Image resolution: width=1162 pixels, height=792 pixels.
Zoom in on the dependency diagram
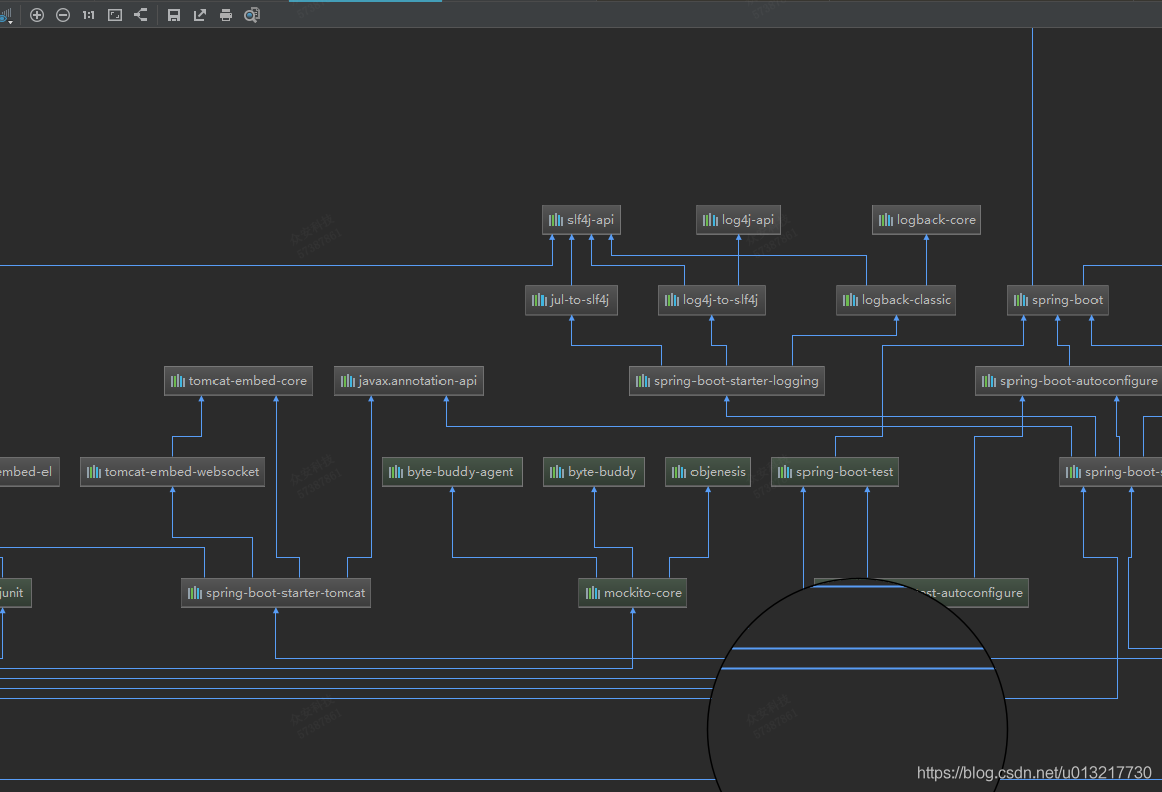(37, 15)
